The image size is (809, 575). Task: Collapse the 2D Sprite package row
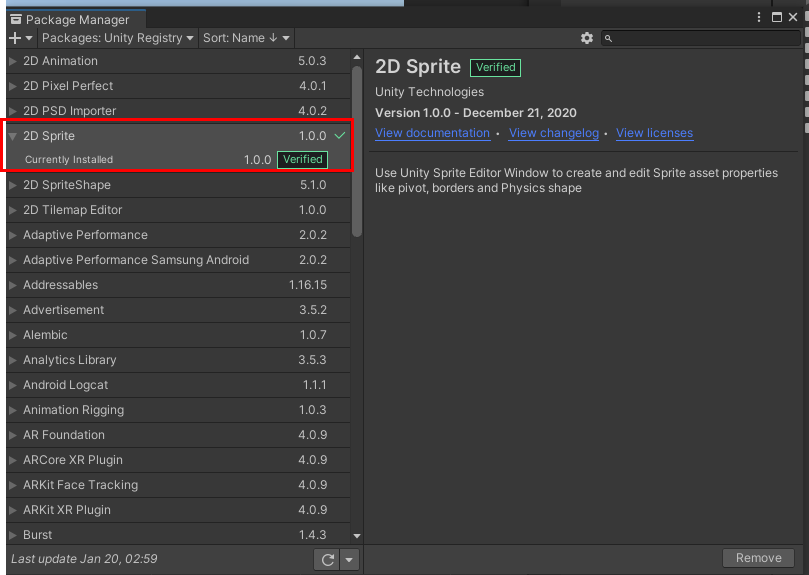pyautogui.click(x=13, y=136)
